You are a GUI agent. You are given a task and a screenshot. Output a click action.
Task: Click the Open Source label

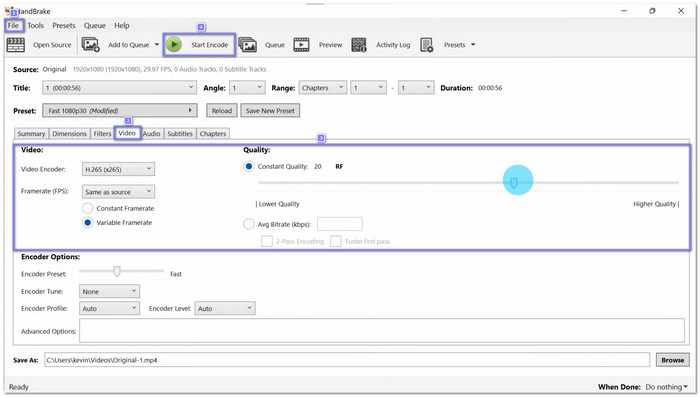[x=52, y=45]
